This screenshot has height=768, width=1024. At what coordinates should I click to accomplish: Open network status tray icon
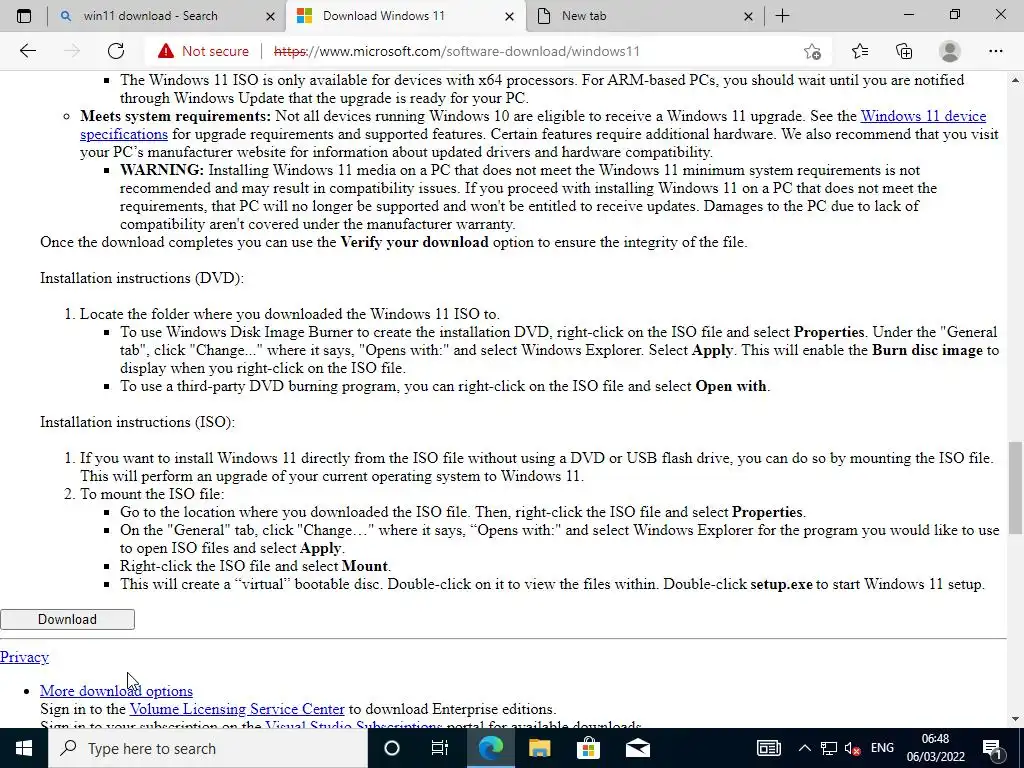point(829,748)
